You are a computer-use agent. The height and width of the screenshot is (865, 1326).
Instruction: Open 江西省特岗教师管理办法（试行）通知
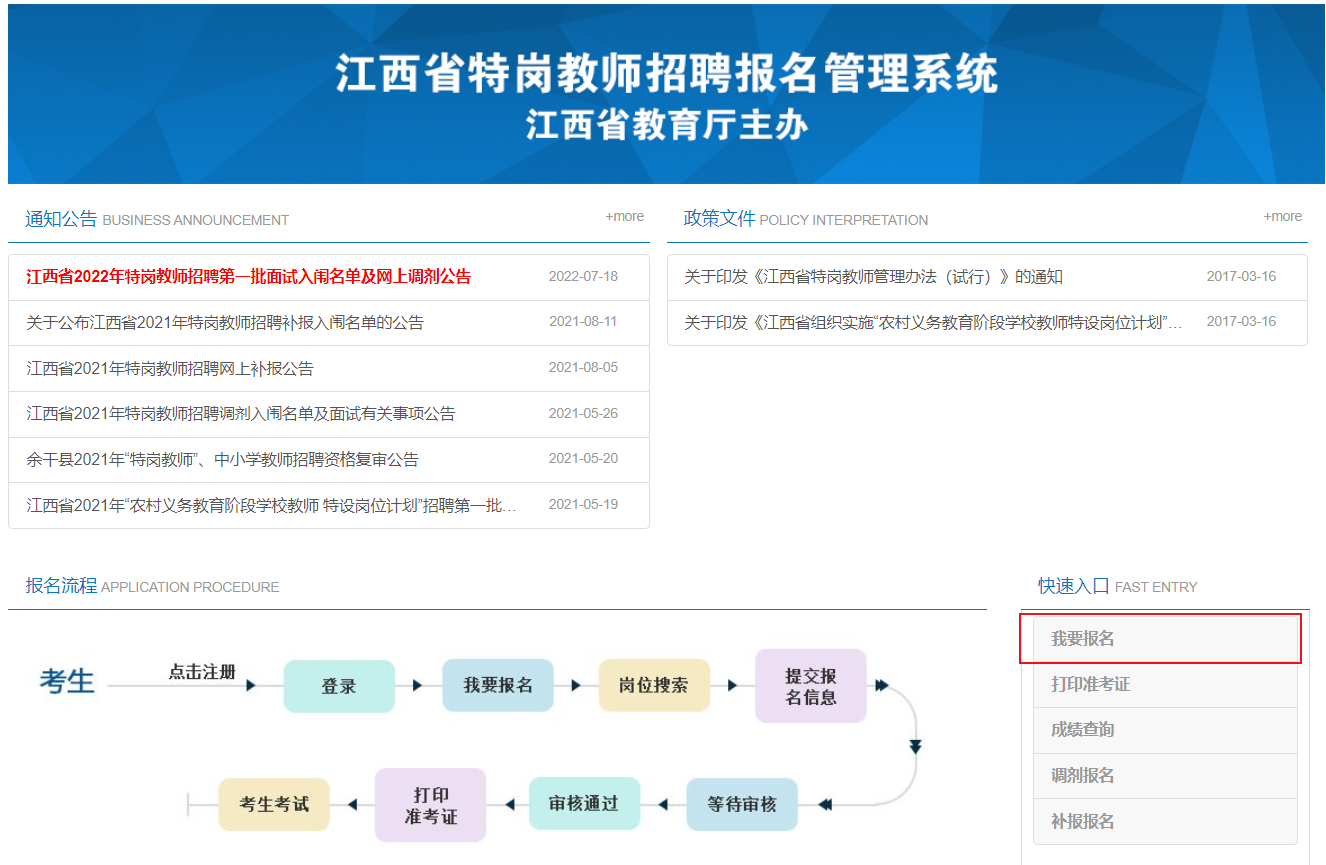873,277
